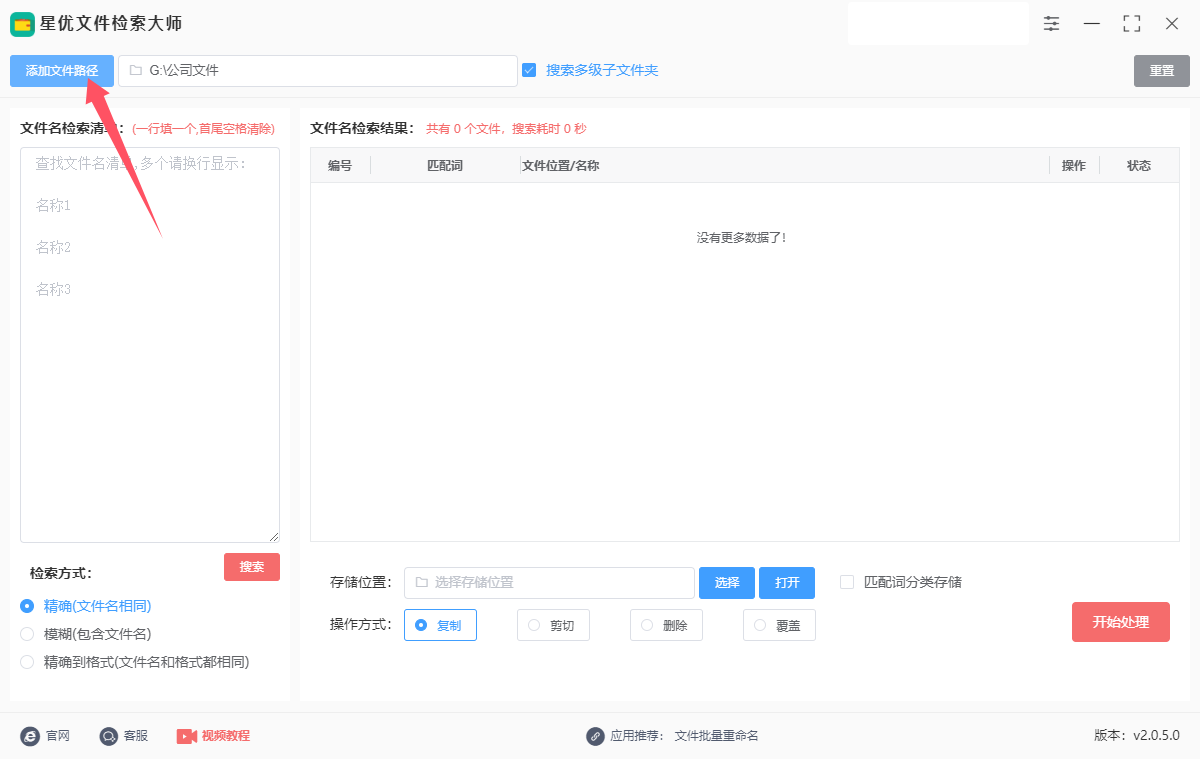Click the fullscreen icon in title bar
This screenshot has width=1200, height=760.
coord(1132,23)
